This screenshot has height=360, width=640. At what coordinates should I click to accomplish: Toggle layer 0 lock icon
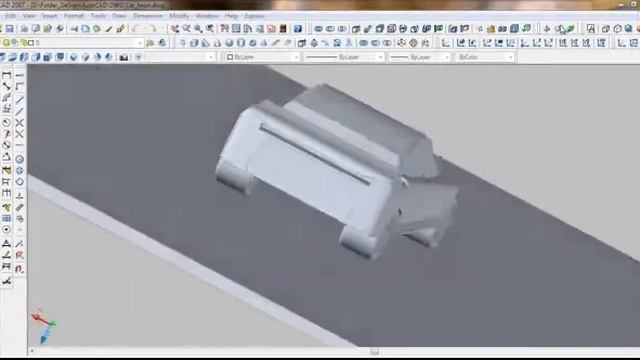click(x=23, y=43)
